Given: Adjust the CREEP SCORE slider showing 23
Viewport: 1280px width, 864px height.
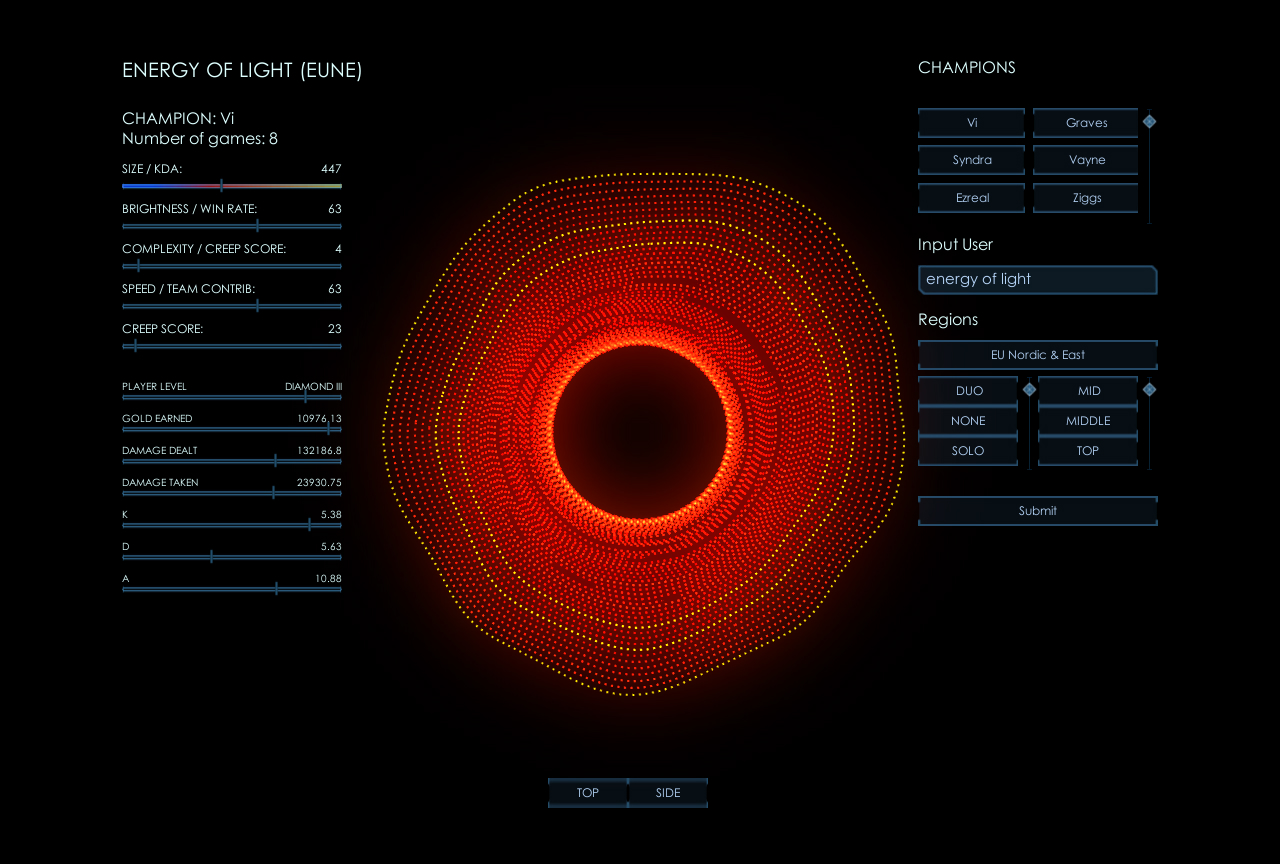Looking at the screenshot, I should point(232,346).
